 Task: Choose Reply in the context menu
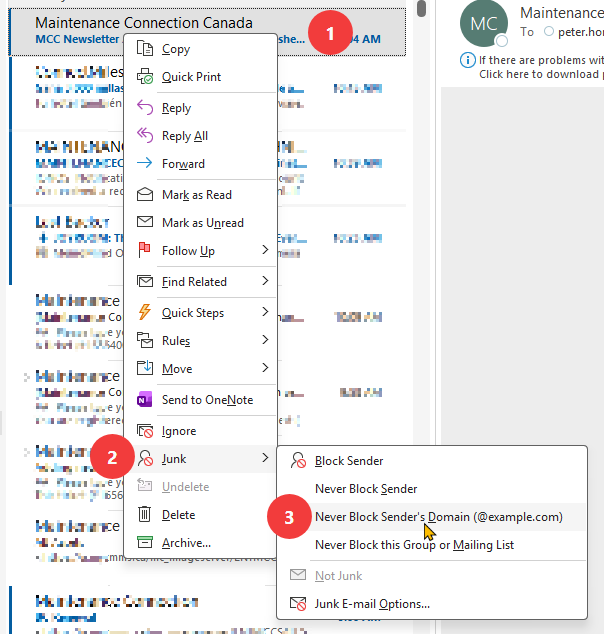201,108
